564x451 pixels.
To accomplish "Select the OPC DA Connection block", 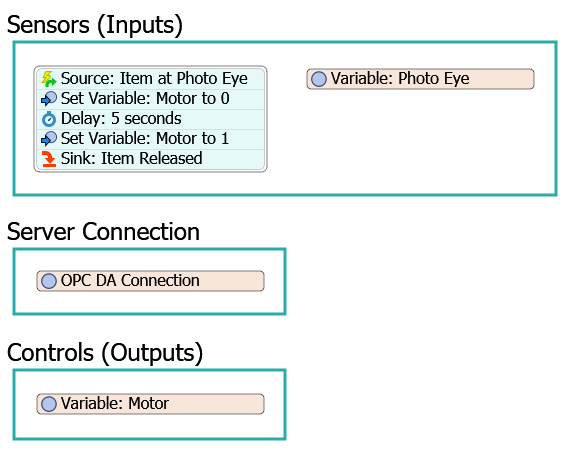I will (x=150, y=281).
